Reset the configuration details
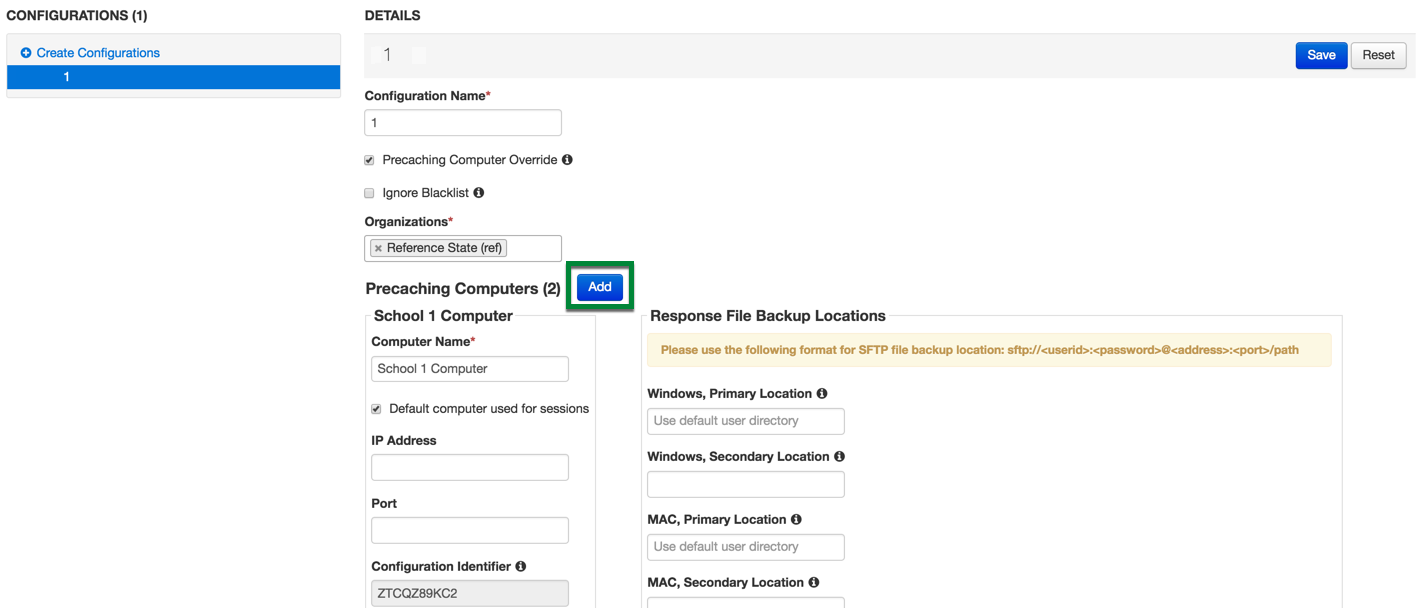The image size is (1417, 608). 1378,55
